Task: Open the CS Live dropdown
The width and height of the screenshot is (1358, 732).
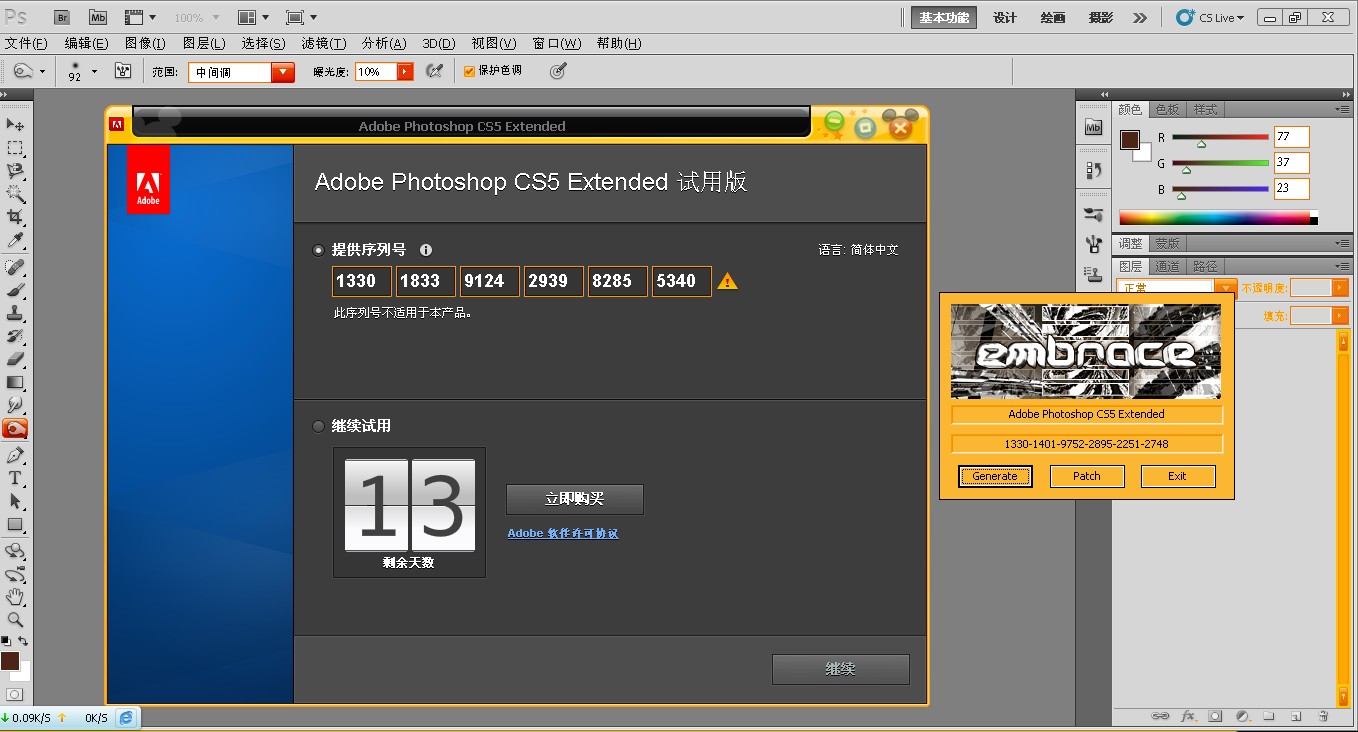Action: point(1210,18)
